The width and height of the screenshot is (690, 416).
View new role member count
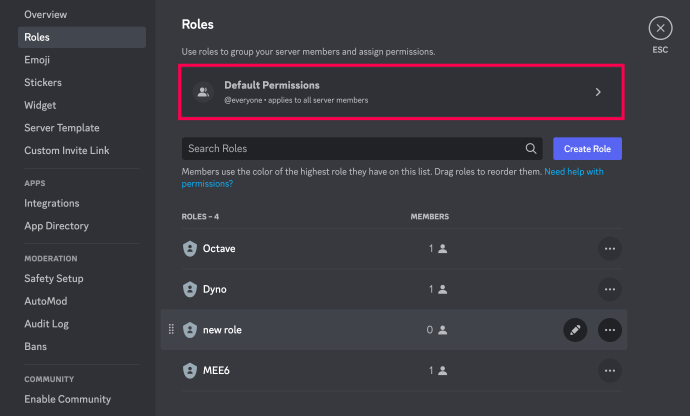pyautogui.click(x=437, y=330)
